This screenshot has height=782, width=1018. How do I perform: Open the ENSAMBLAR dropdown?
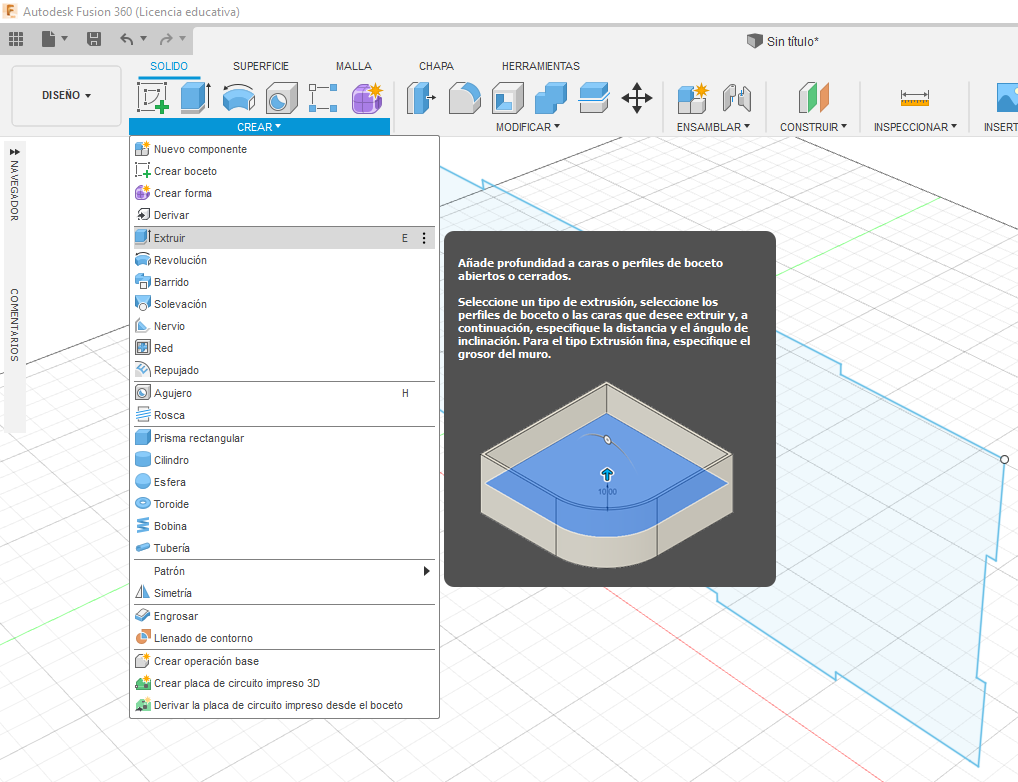point(713,127)
